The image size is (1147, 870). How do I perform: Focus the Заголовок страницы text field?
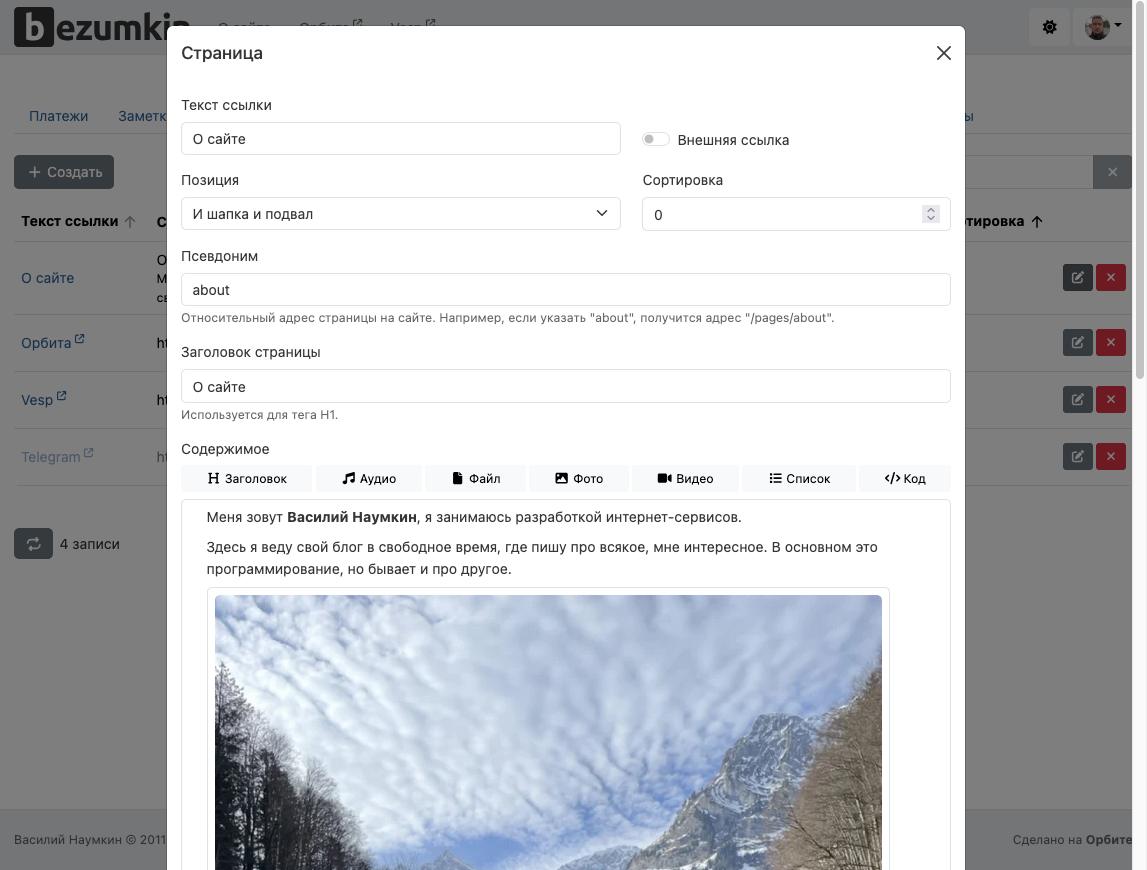pos(565,387)
